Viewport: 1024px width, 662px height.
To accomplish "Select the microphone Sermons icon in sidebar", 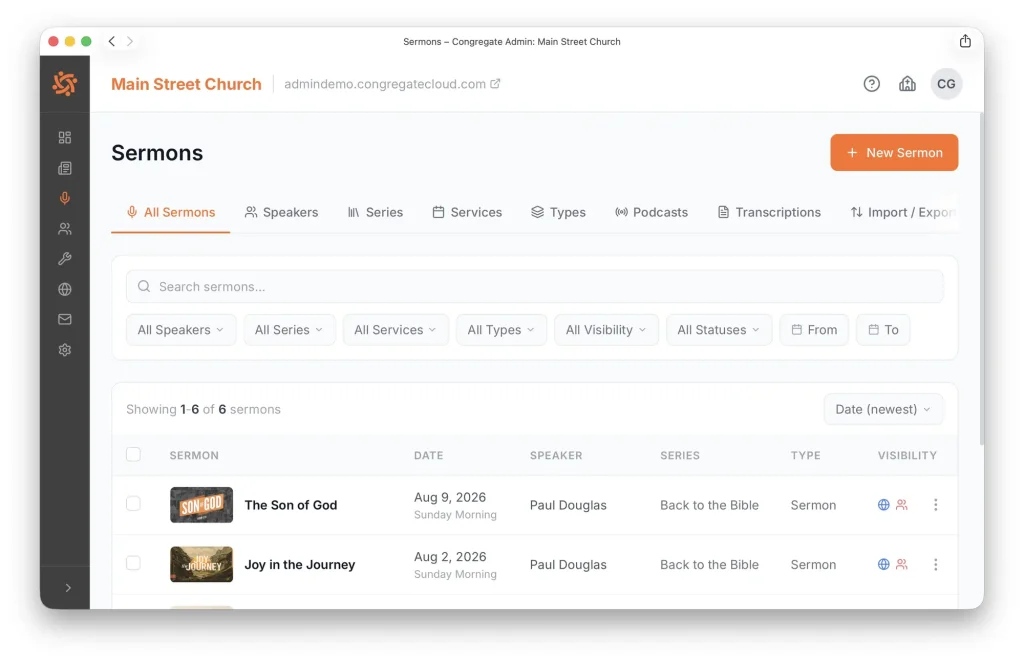I will coord(65,198).
